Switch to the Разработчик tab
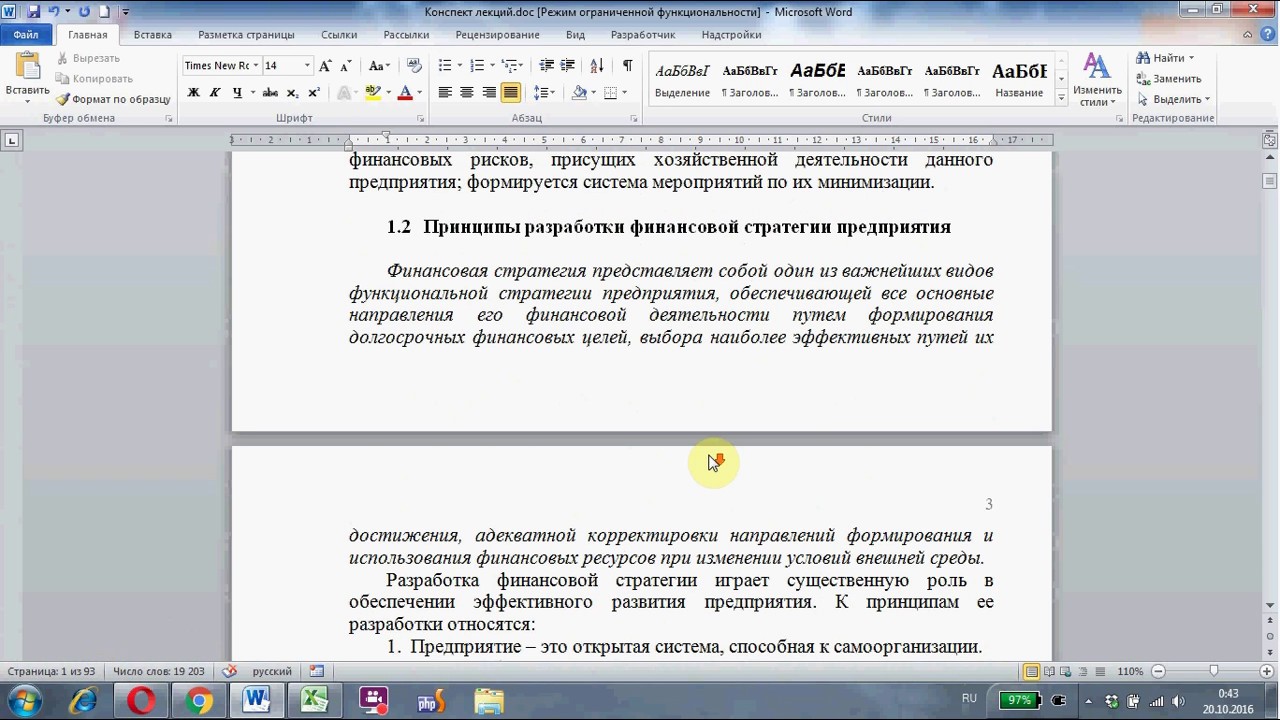This screenshot has width=1280, height=720. coord(643,35)
